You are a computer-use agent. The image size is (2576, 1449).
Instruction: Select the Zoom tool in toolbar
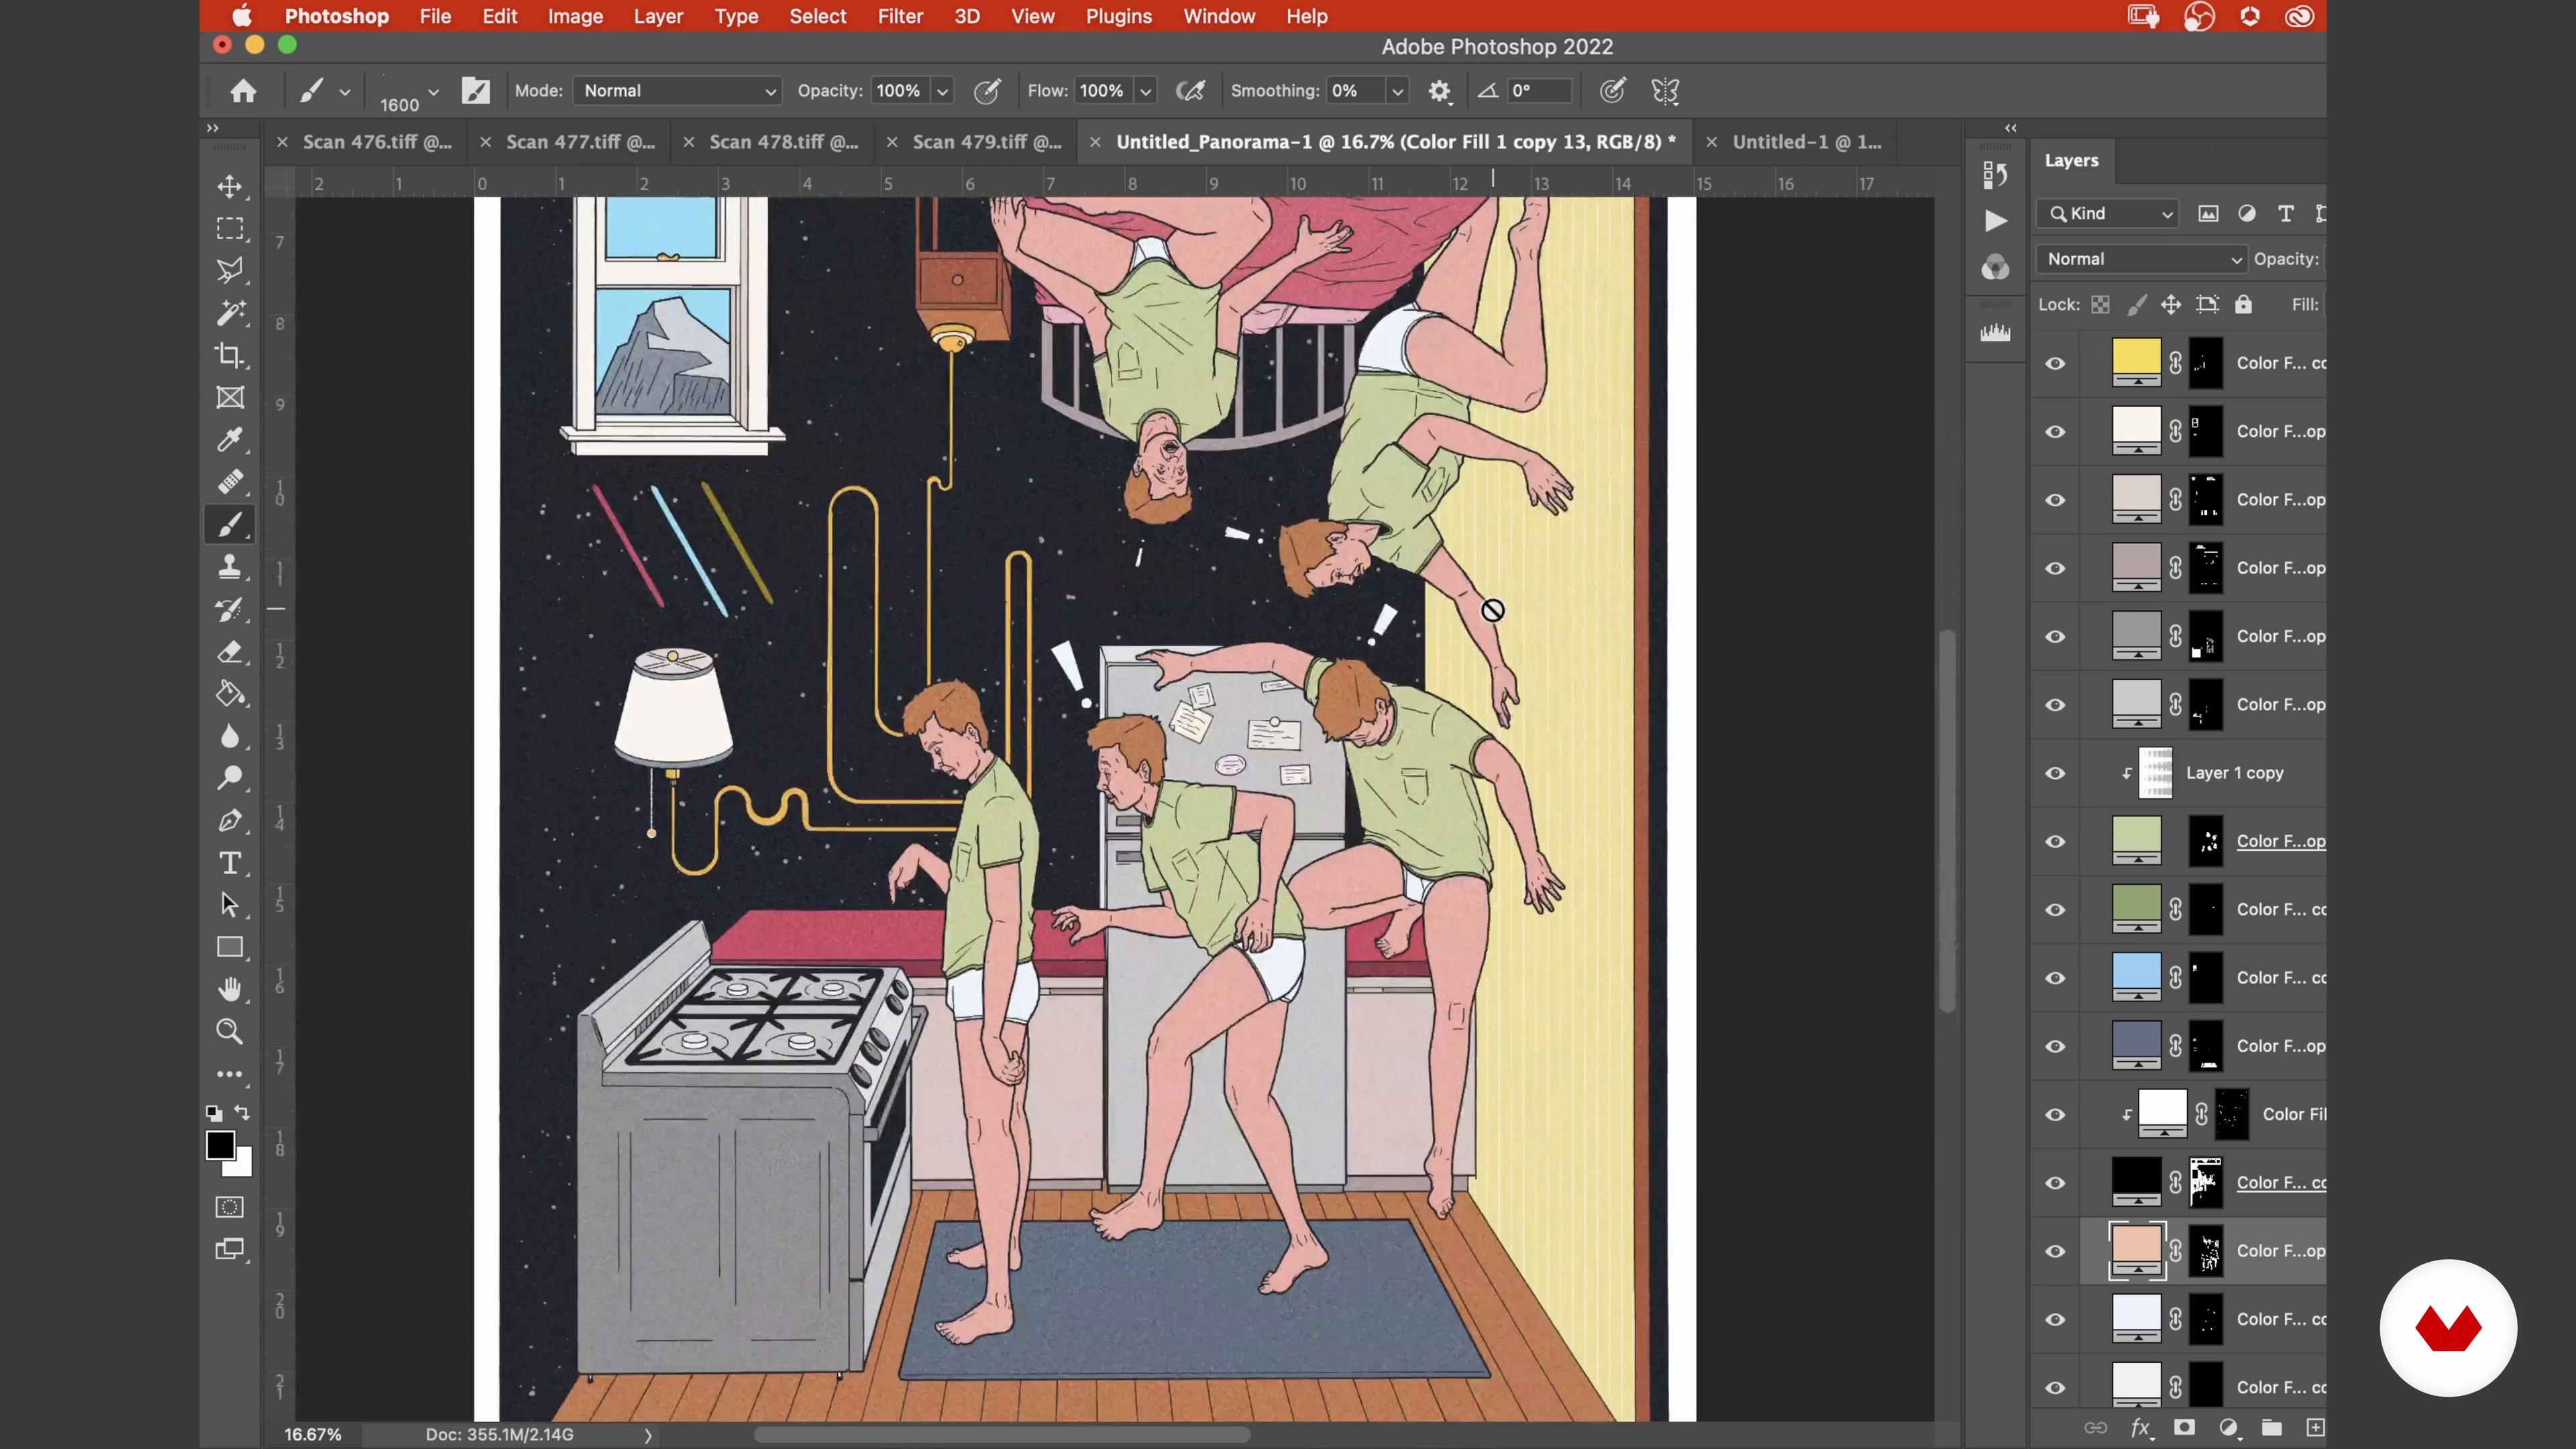230,1031
